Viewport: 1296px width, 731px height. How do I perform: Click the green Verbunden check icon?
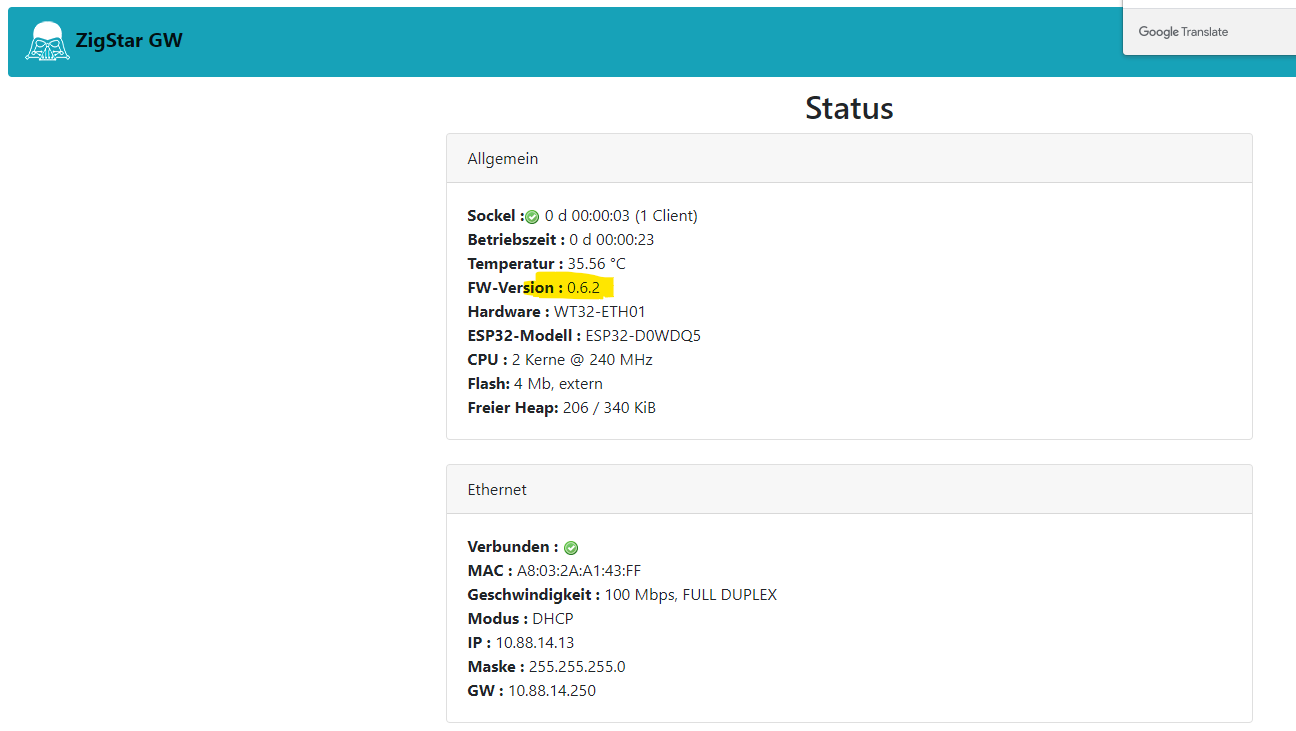click(x=571, y=548)
